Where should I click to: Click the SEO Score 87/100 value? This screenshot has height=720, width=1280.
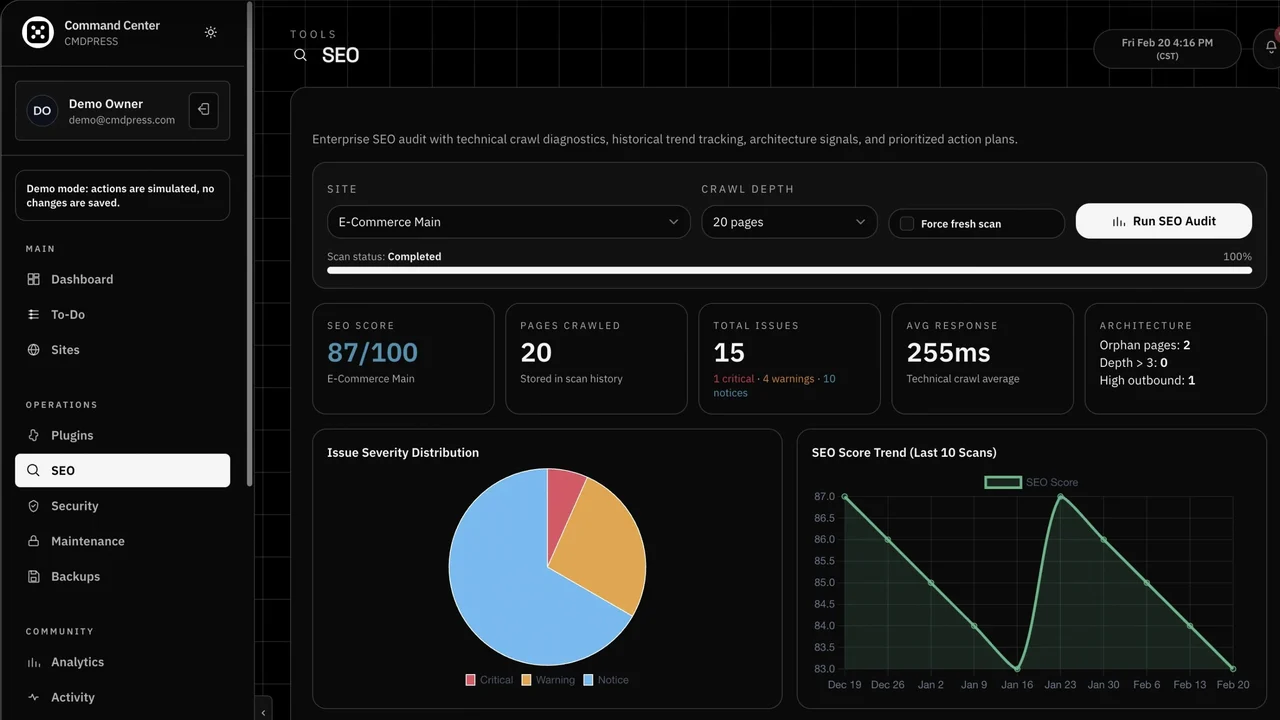click(372, 352)
